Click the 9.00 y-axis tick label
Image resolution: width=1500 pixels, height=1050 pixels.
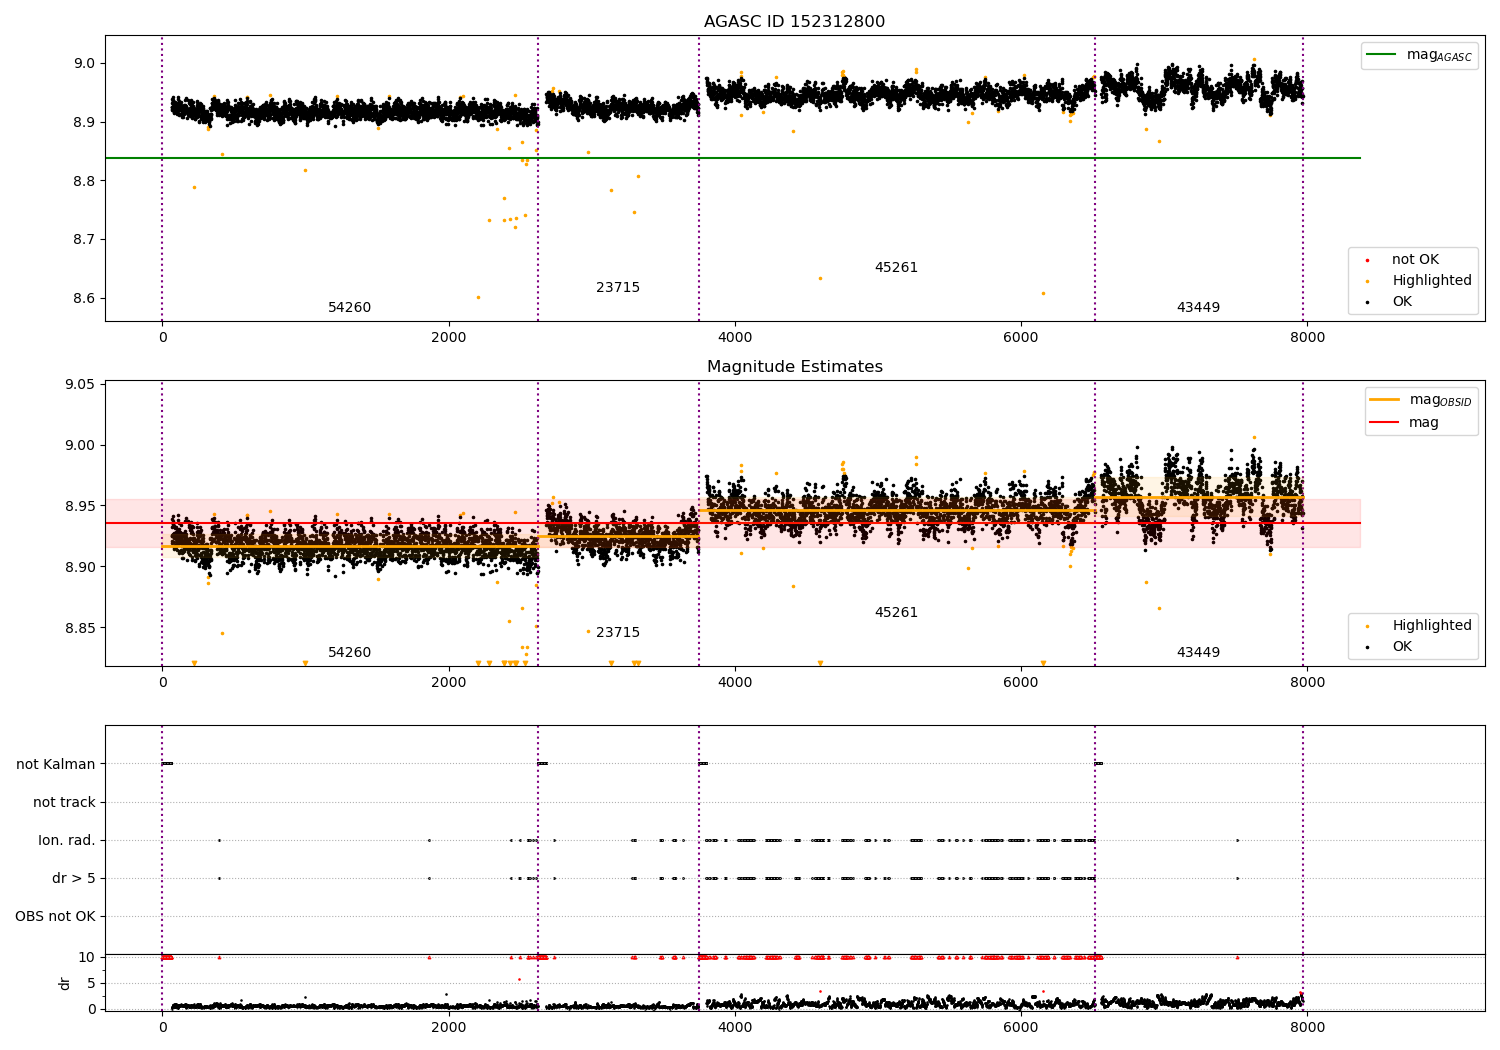pyautogui.click(x=80, y=445)
